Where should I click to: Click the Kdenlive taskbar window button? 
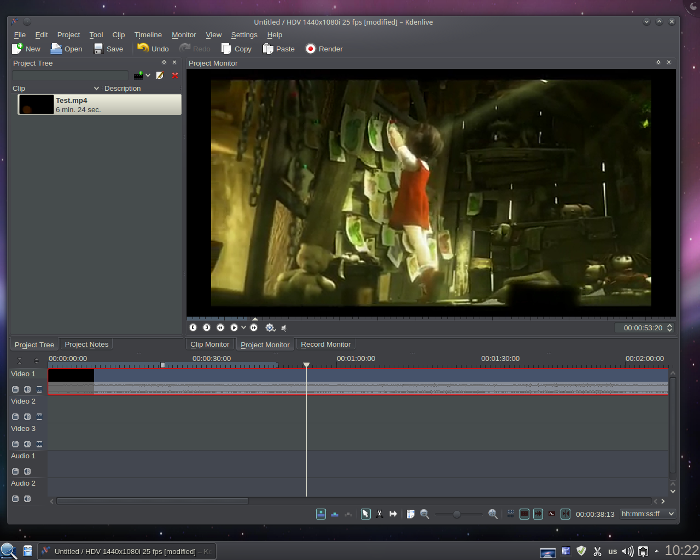point(127,551)
